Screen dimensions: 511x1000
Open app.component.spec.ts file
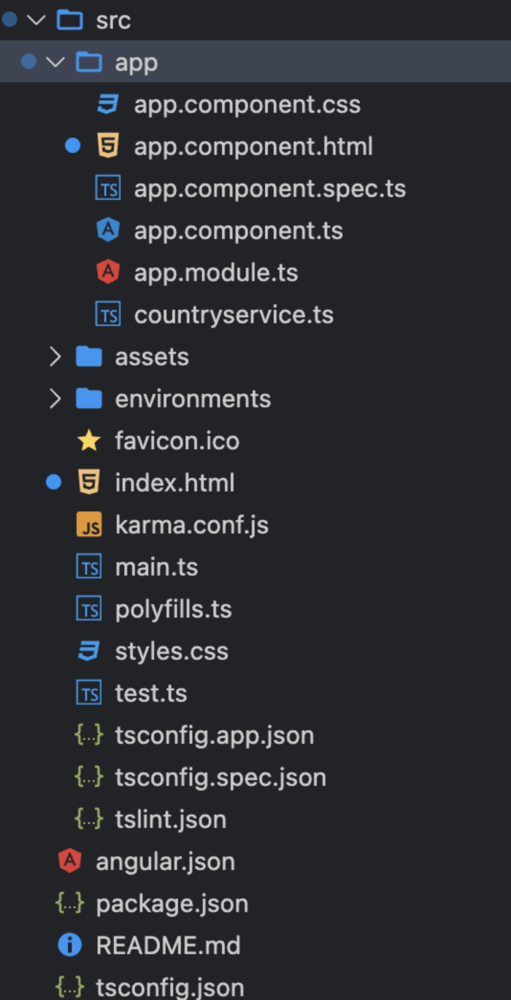[270, 189]
